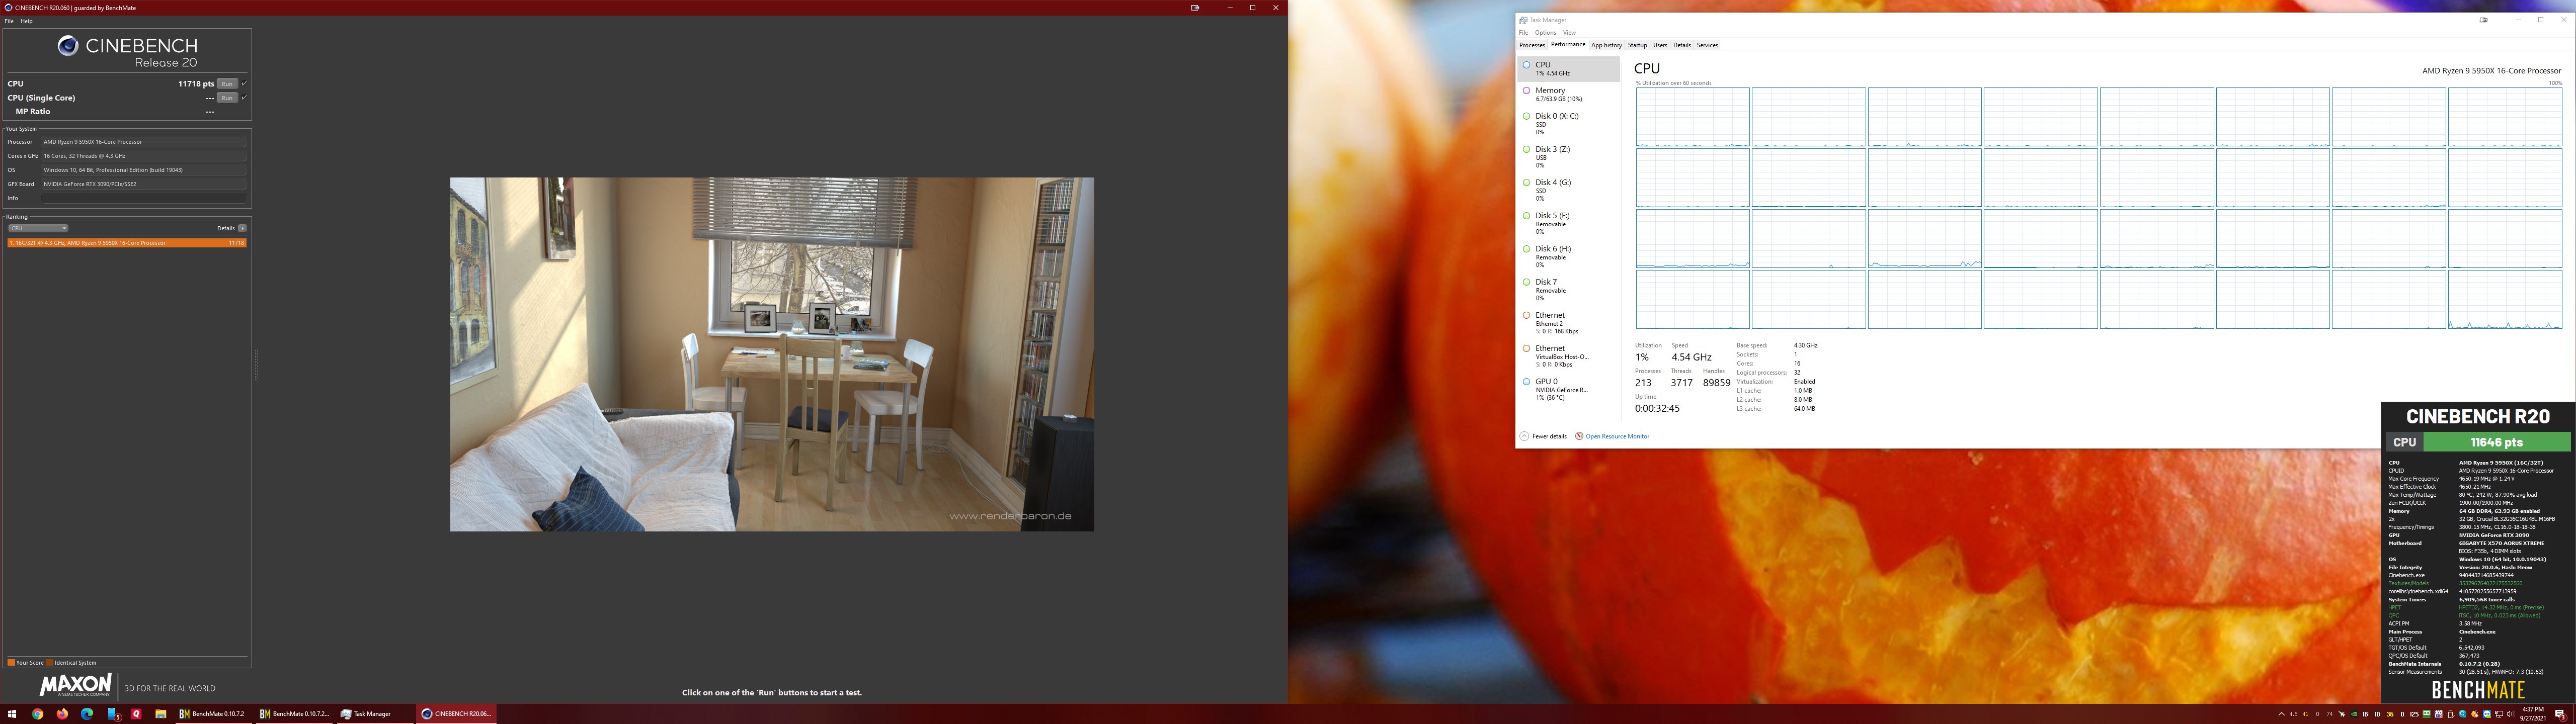
Task: Open the Cinebench Help menu
Action: [x=27, y=21]
